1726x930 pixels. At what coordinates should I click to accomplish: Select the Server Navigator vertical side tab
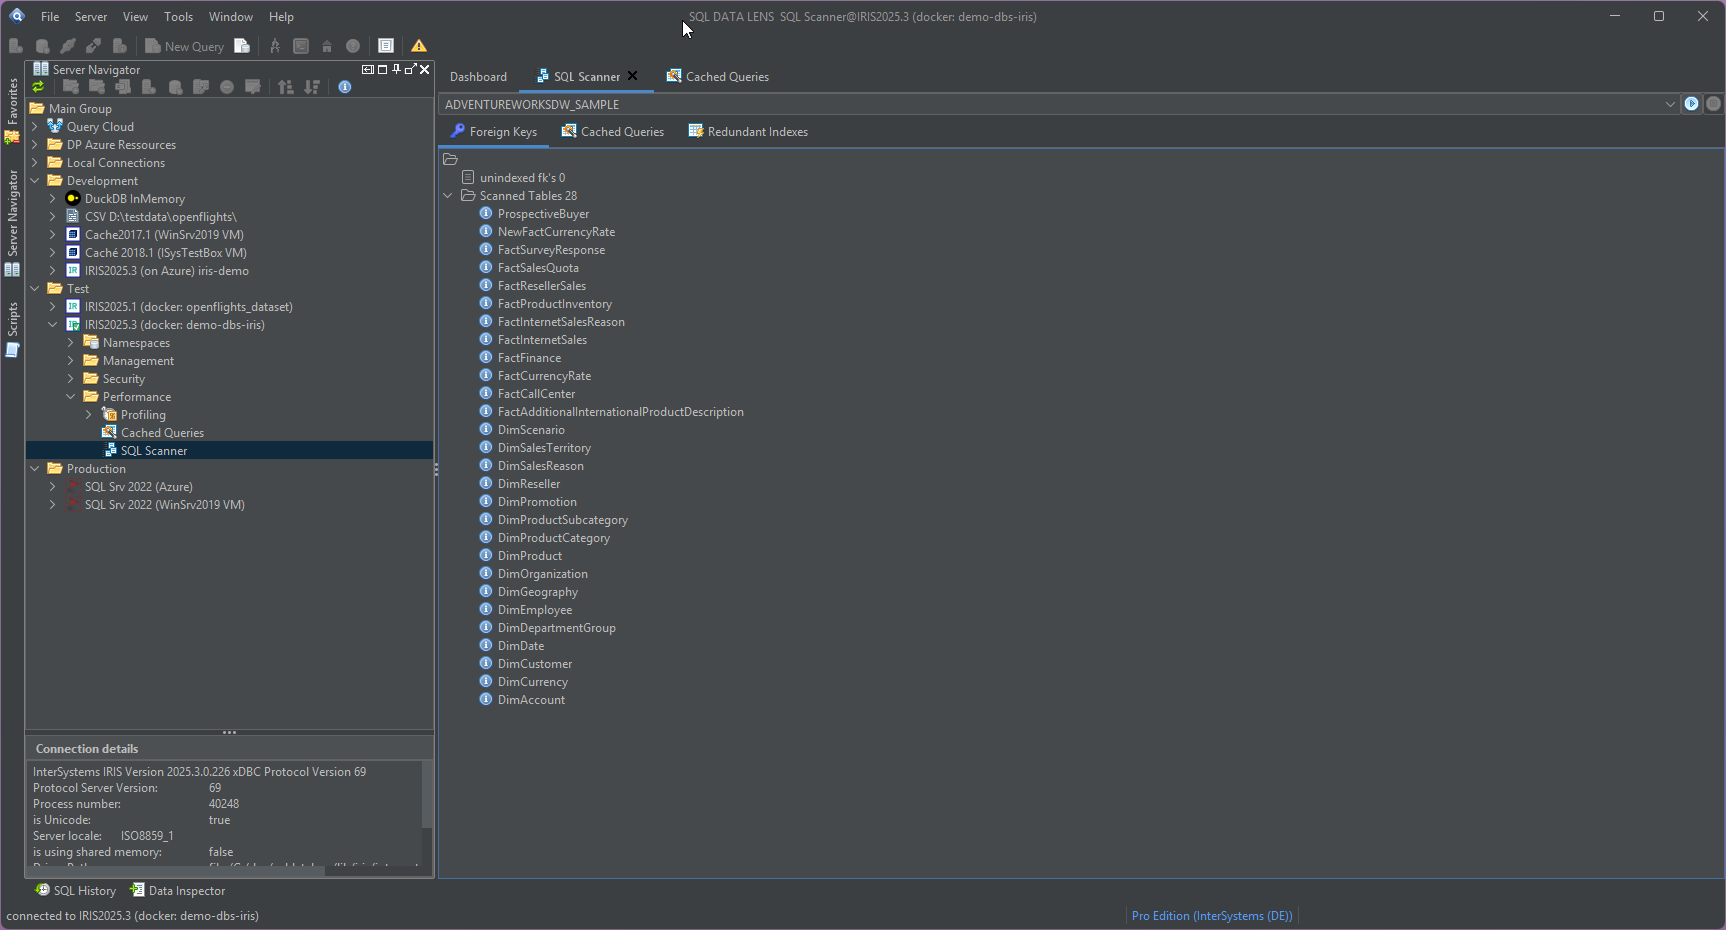[13, 222]
